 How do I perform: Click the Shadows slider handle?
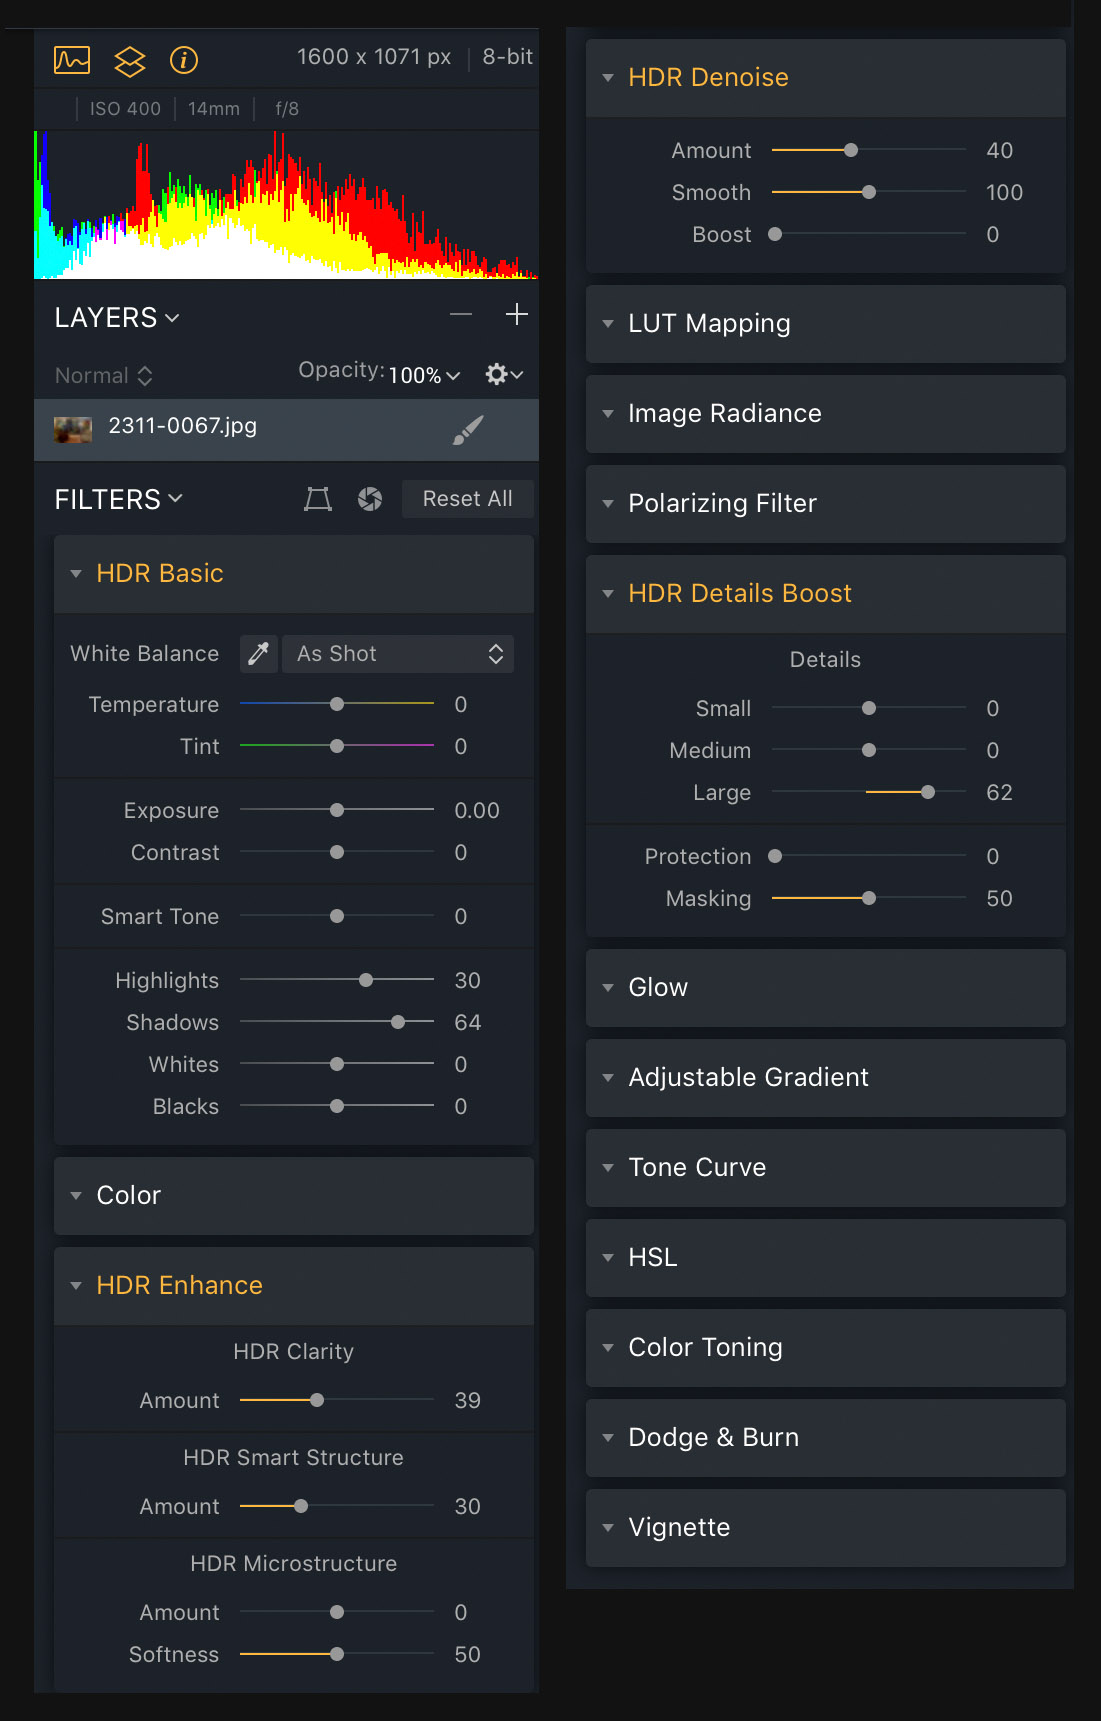(398, 1022)
